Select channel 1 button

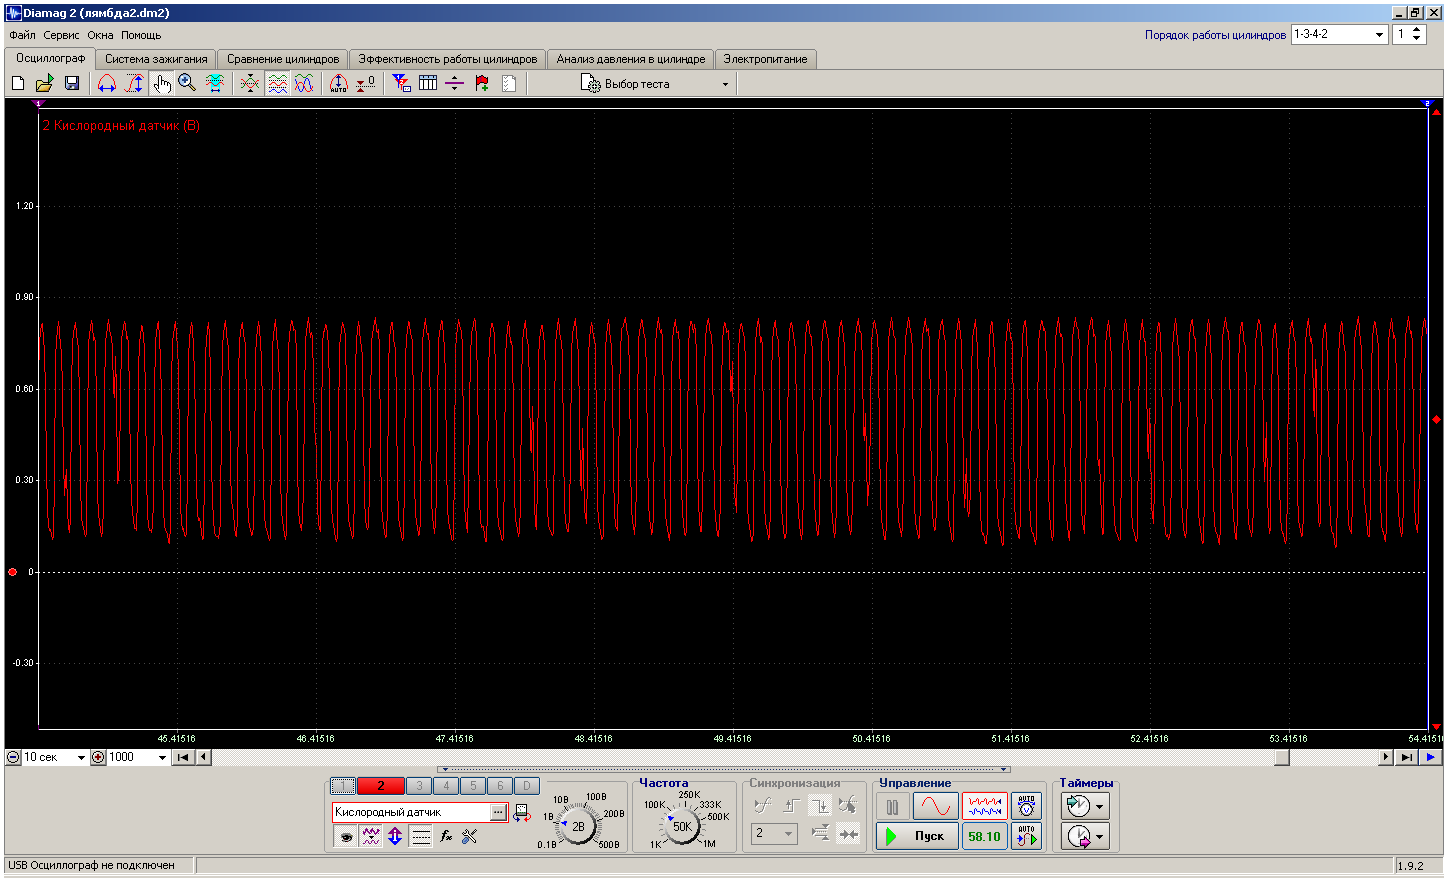343,786
